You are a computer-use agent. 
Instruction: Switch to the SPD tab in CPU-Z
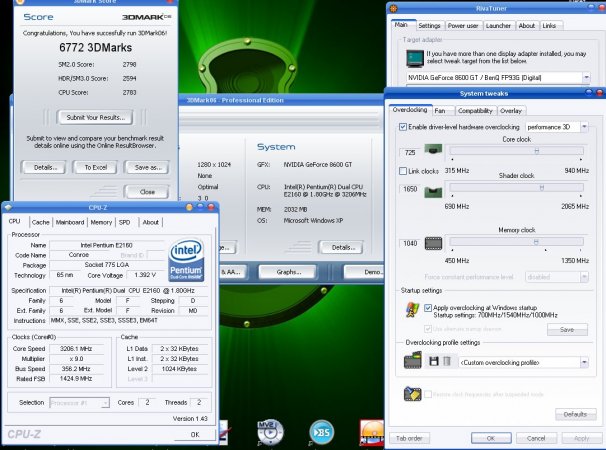tap(124, 222)
